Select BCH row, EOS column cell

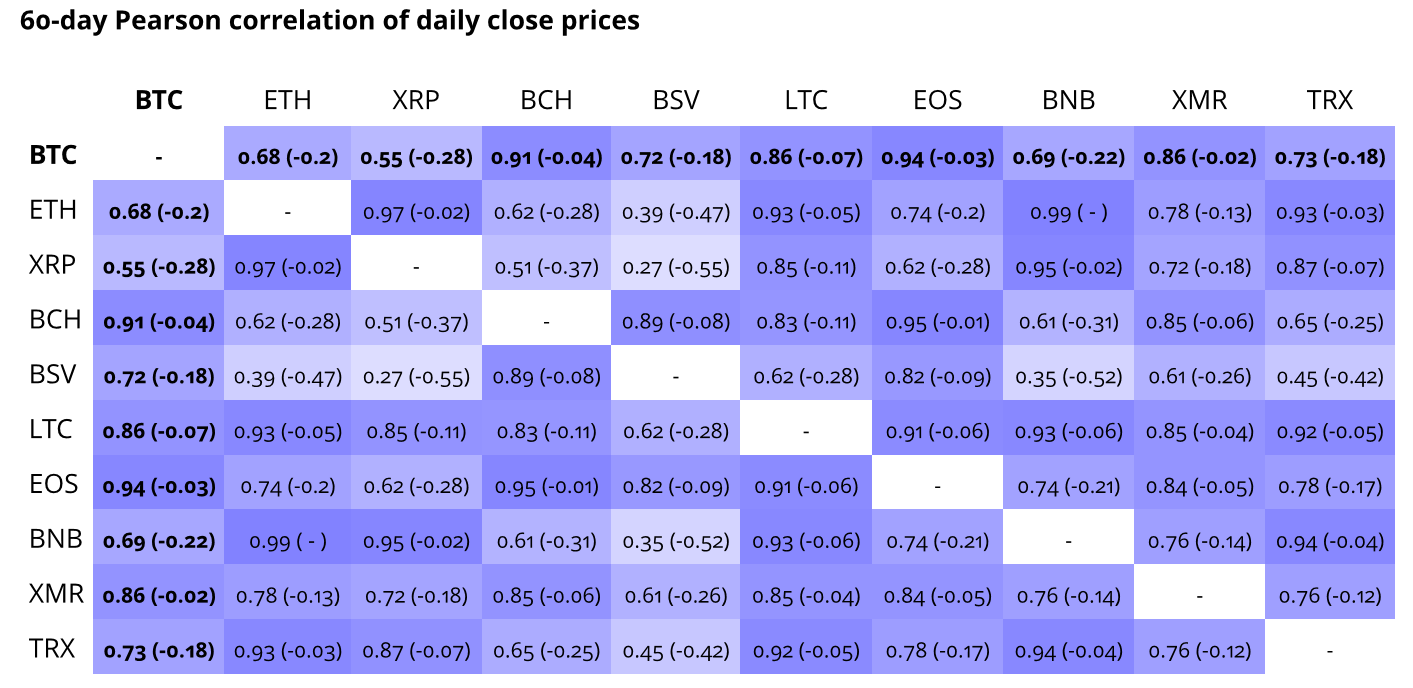click(x=937, y=322)
